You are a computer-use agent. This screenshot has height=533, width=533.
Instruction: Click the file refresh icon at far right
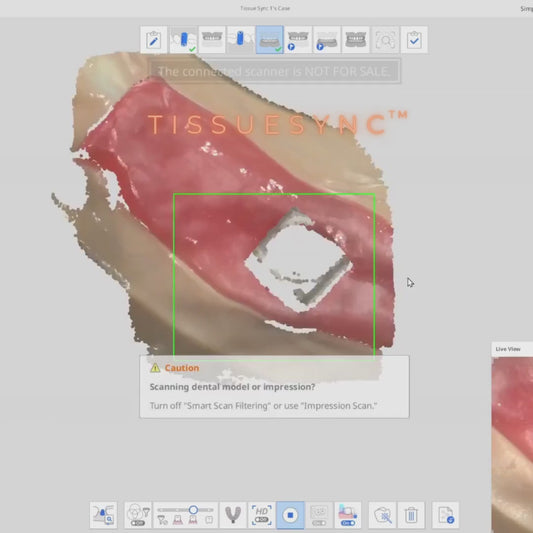[446, 515]
